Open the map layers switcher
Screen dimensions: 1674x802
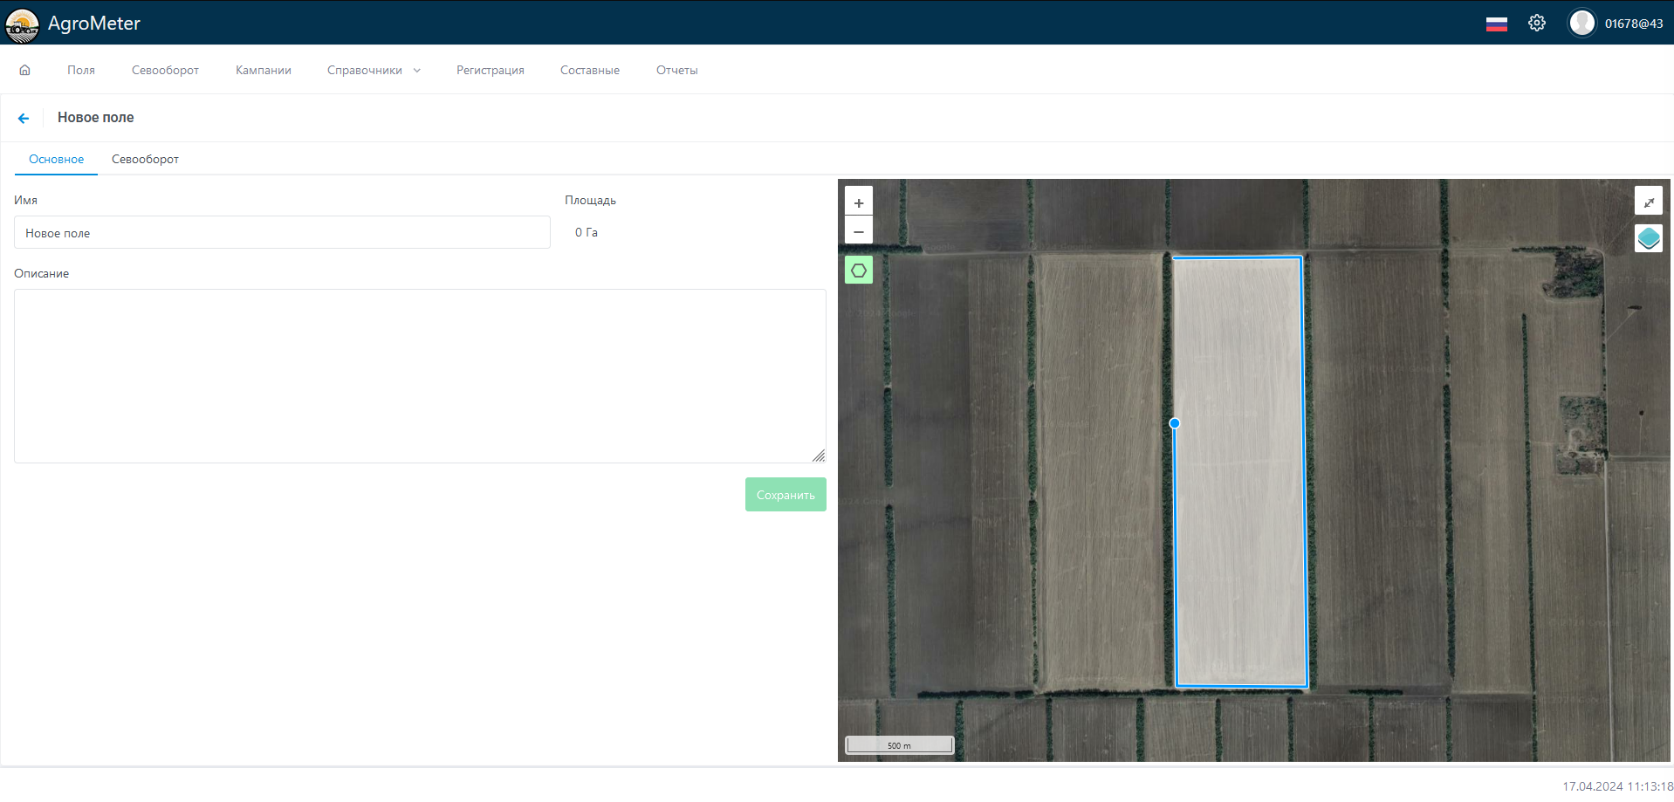click(1648, 238)
